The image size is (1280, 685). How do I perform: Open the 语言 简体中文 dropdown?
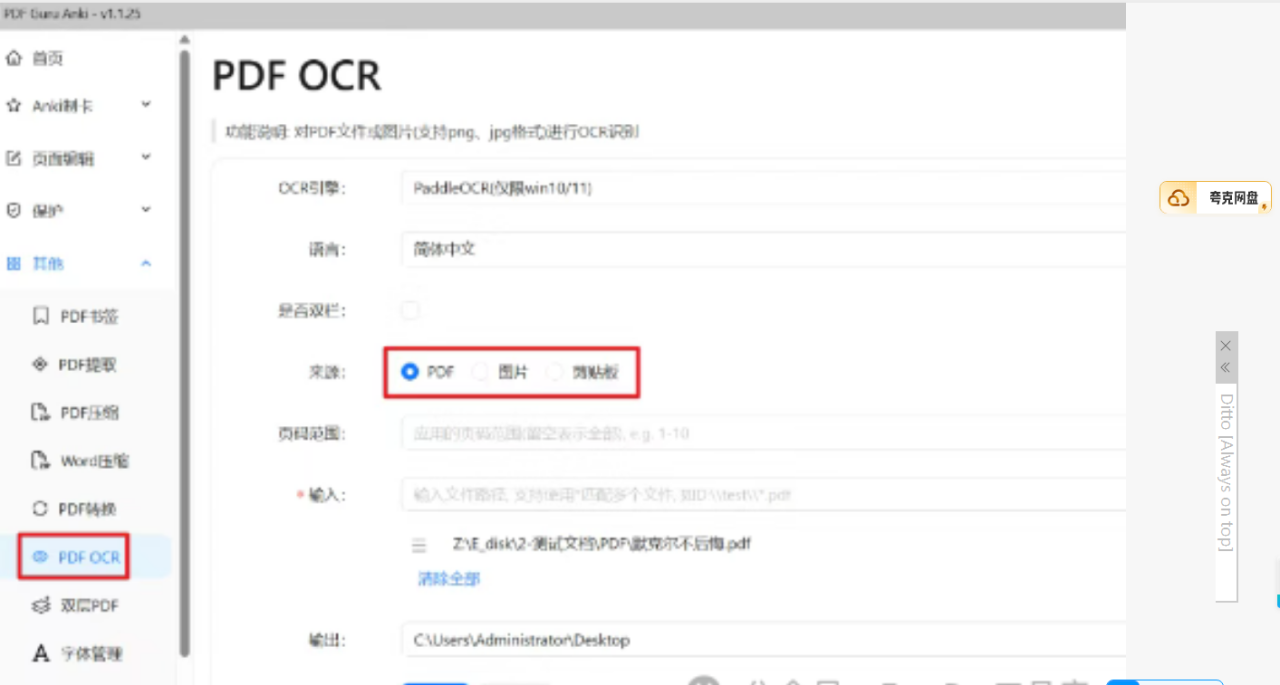pyautogui.click(x=760, y=249)
